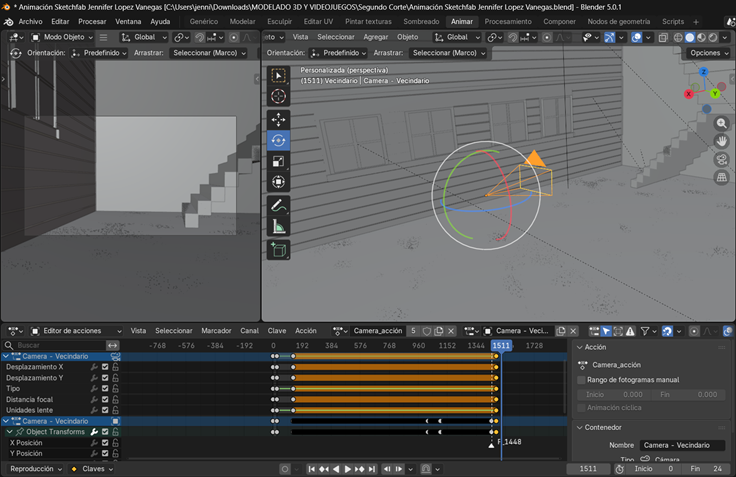This screenshot has height=477, width=736.
Task: Switch to the Sombreado workspace tab
Action: click(421, 22)
